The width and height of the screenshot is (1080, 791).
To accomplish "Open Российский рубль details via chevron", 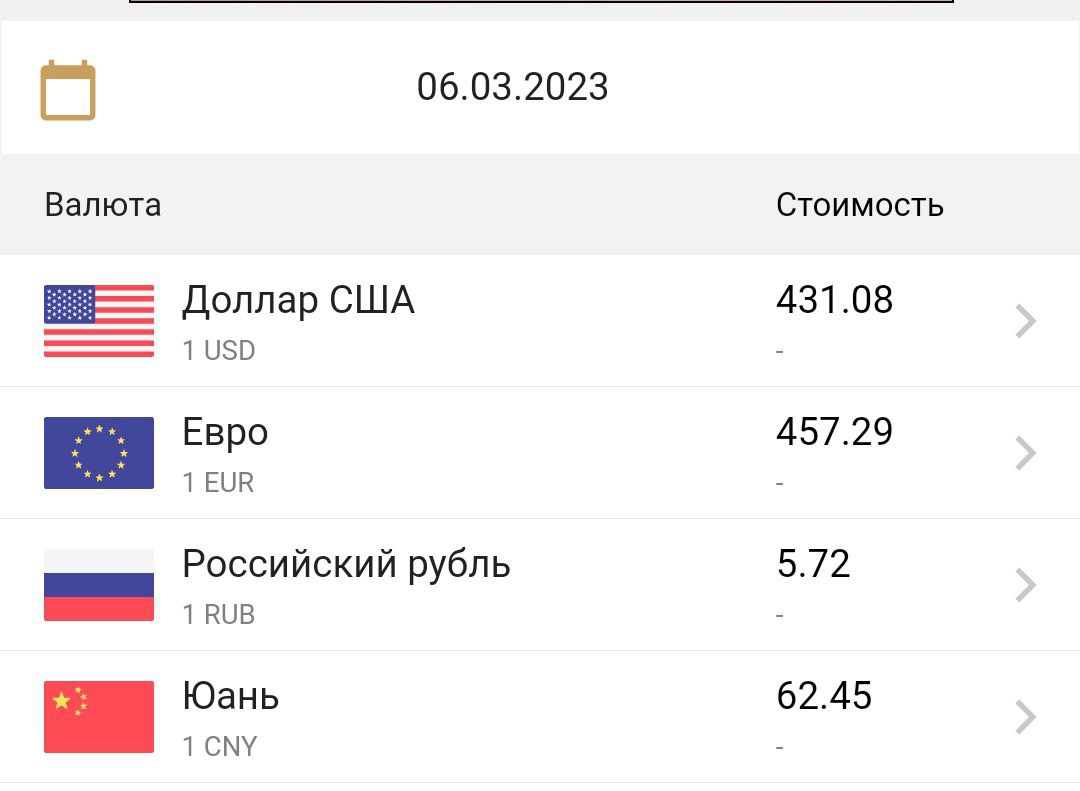I will point(1025,585).
